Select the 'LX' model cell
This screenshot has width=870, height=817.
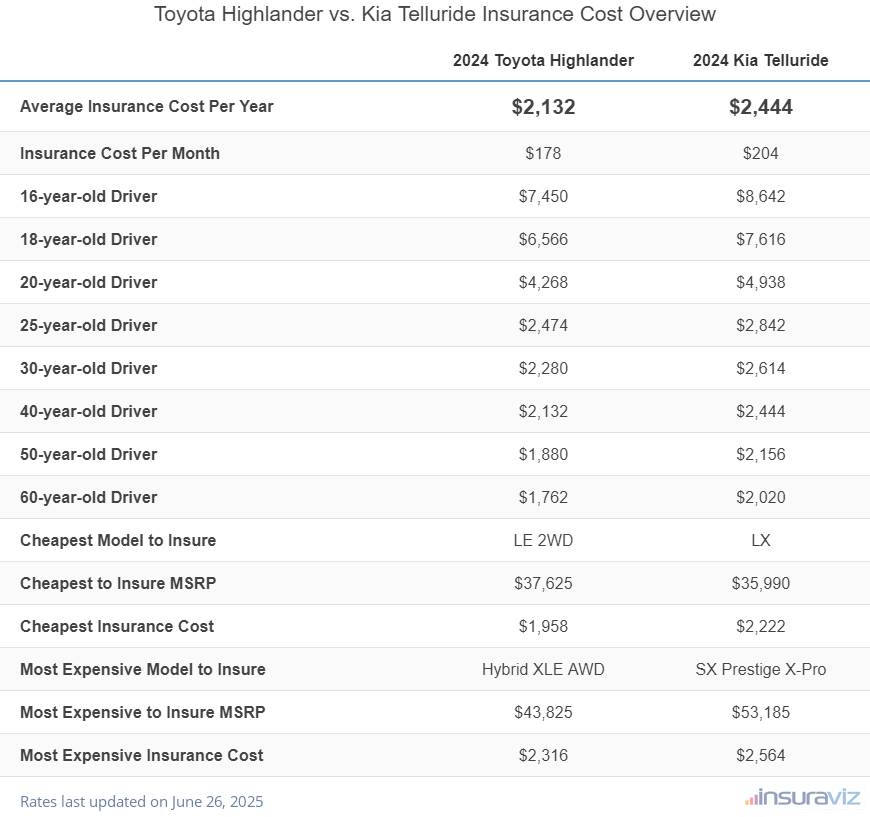point(761,540)
